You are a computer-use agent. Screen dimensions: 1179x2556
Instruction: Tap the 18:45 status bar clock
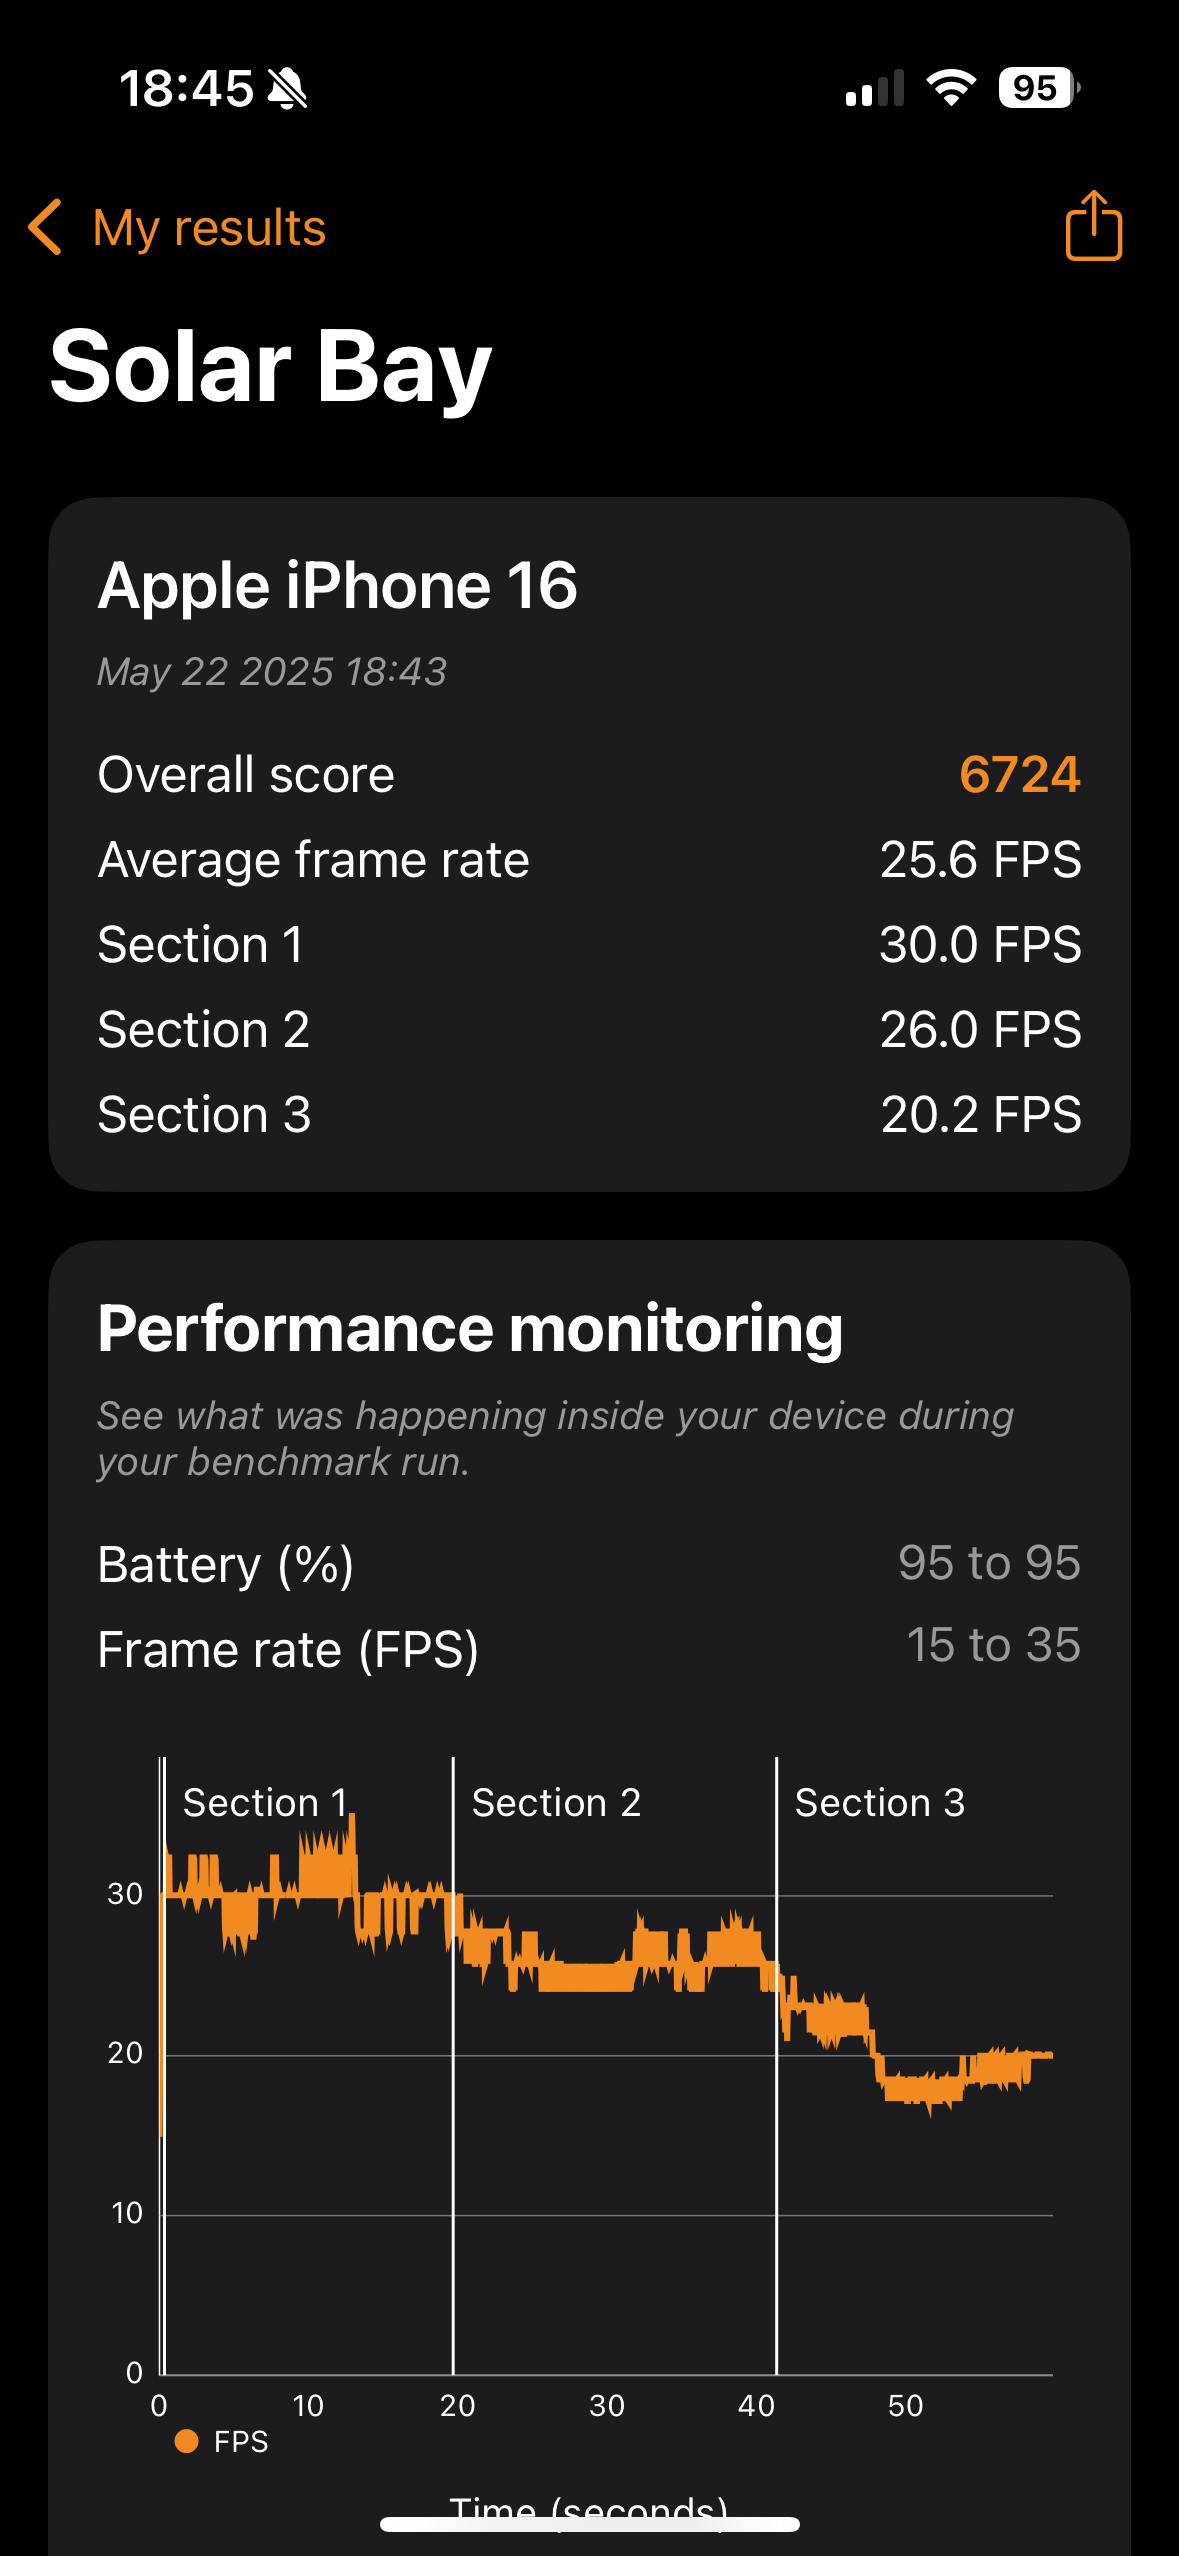tap(186, 89)
